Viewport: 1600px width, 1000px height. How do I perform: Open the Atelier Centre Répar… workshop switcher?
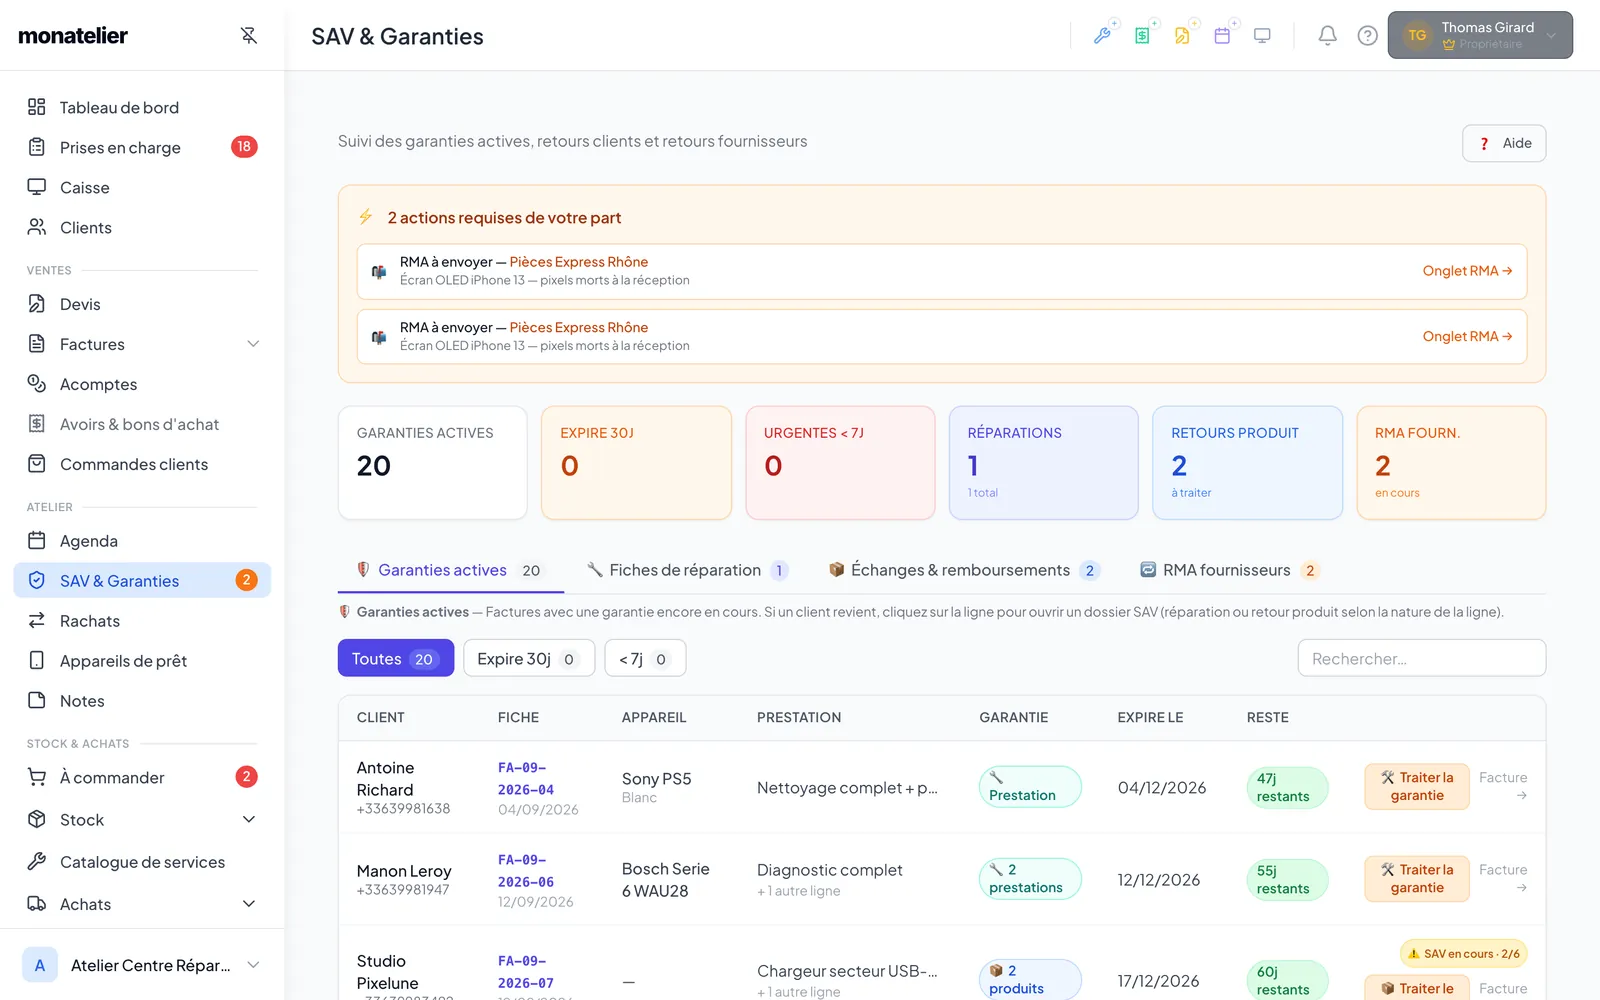(x=142, y=965)
